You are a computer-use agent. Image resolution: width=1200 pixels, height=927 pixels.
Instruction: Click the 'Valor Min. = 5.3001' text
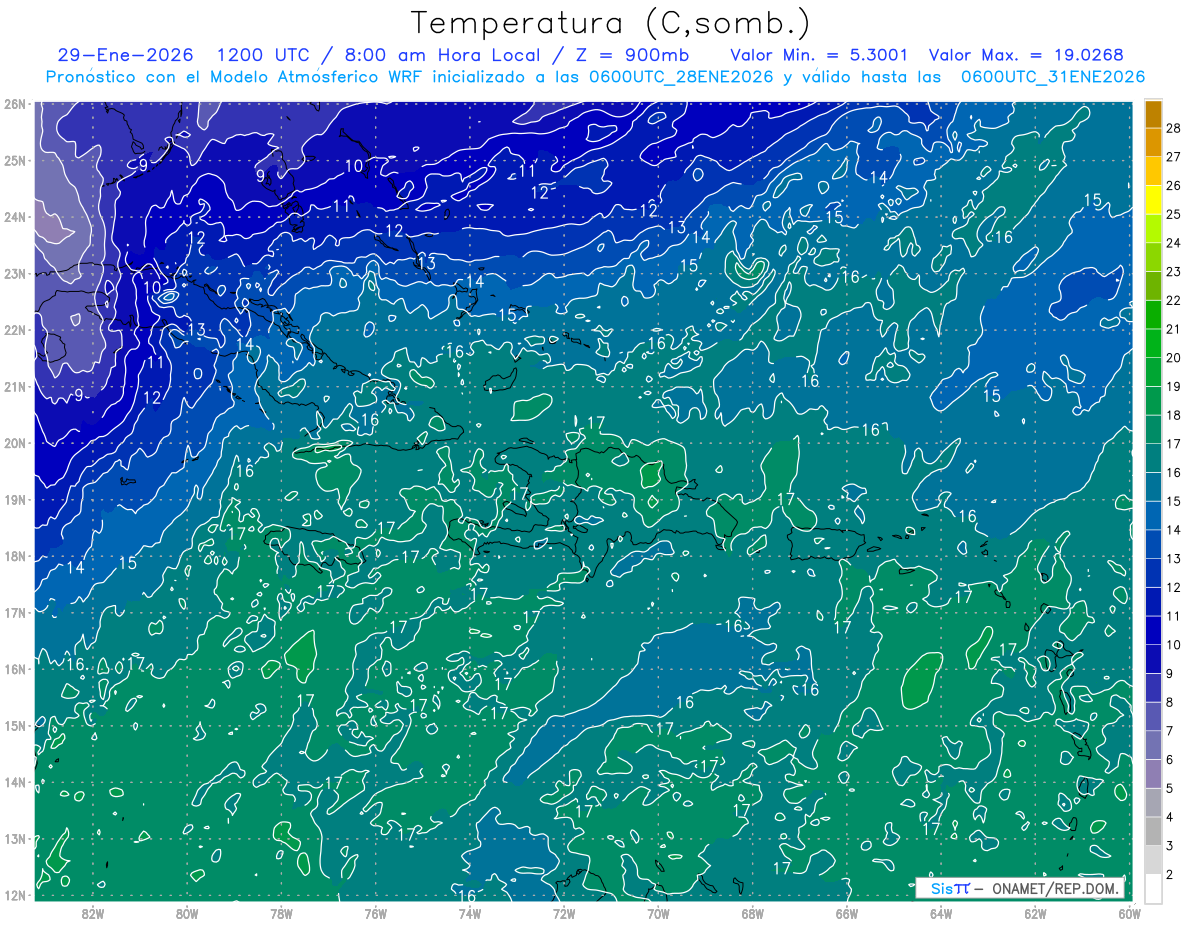click(821, 55)
